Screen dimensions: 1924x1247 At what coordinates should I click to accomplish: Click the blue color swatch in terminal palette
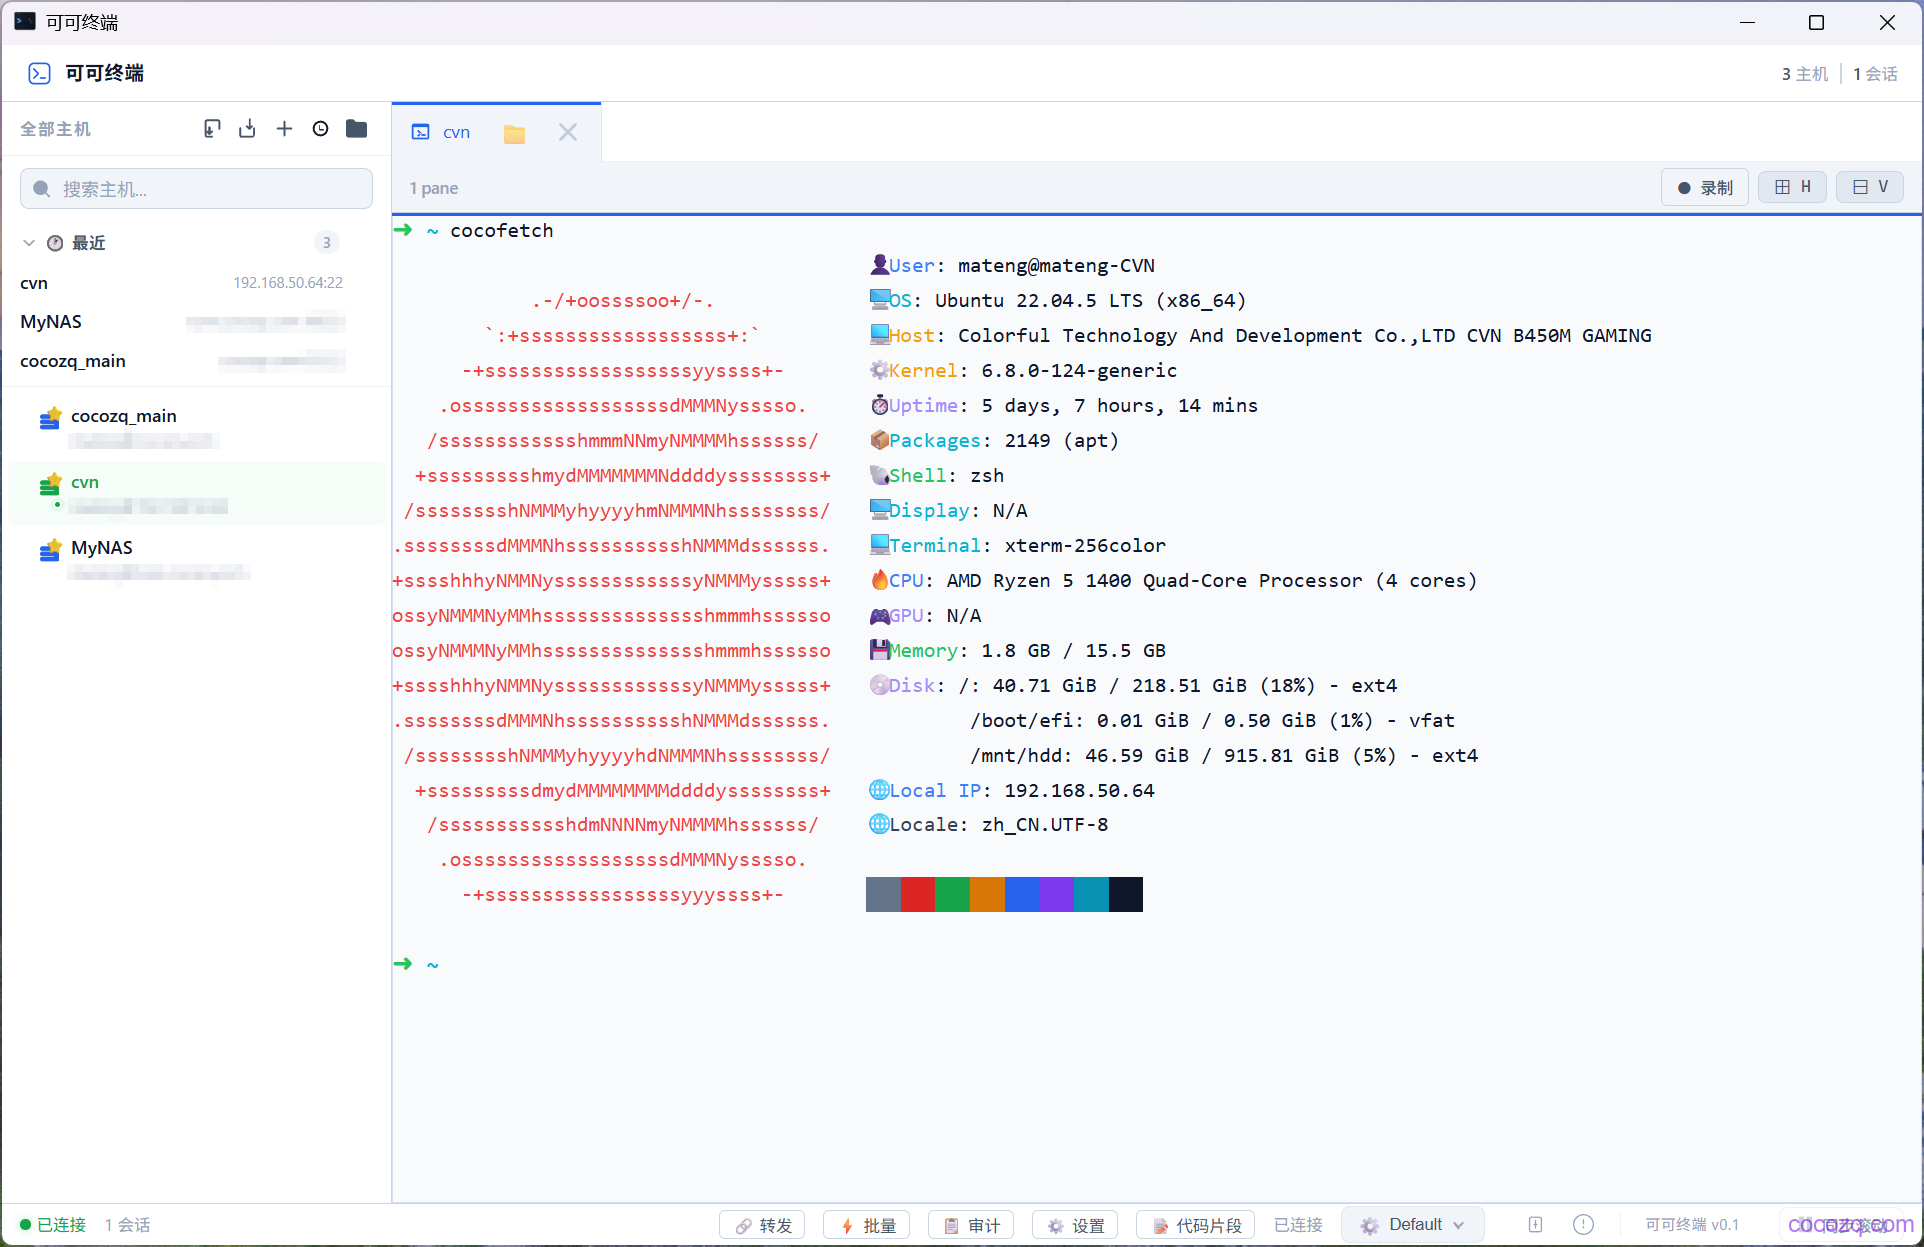(1022, 894)
